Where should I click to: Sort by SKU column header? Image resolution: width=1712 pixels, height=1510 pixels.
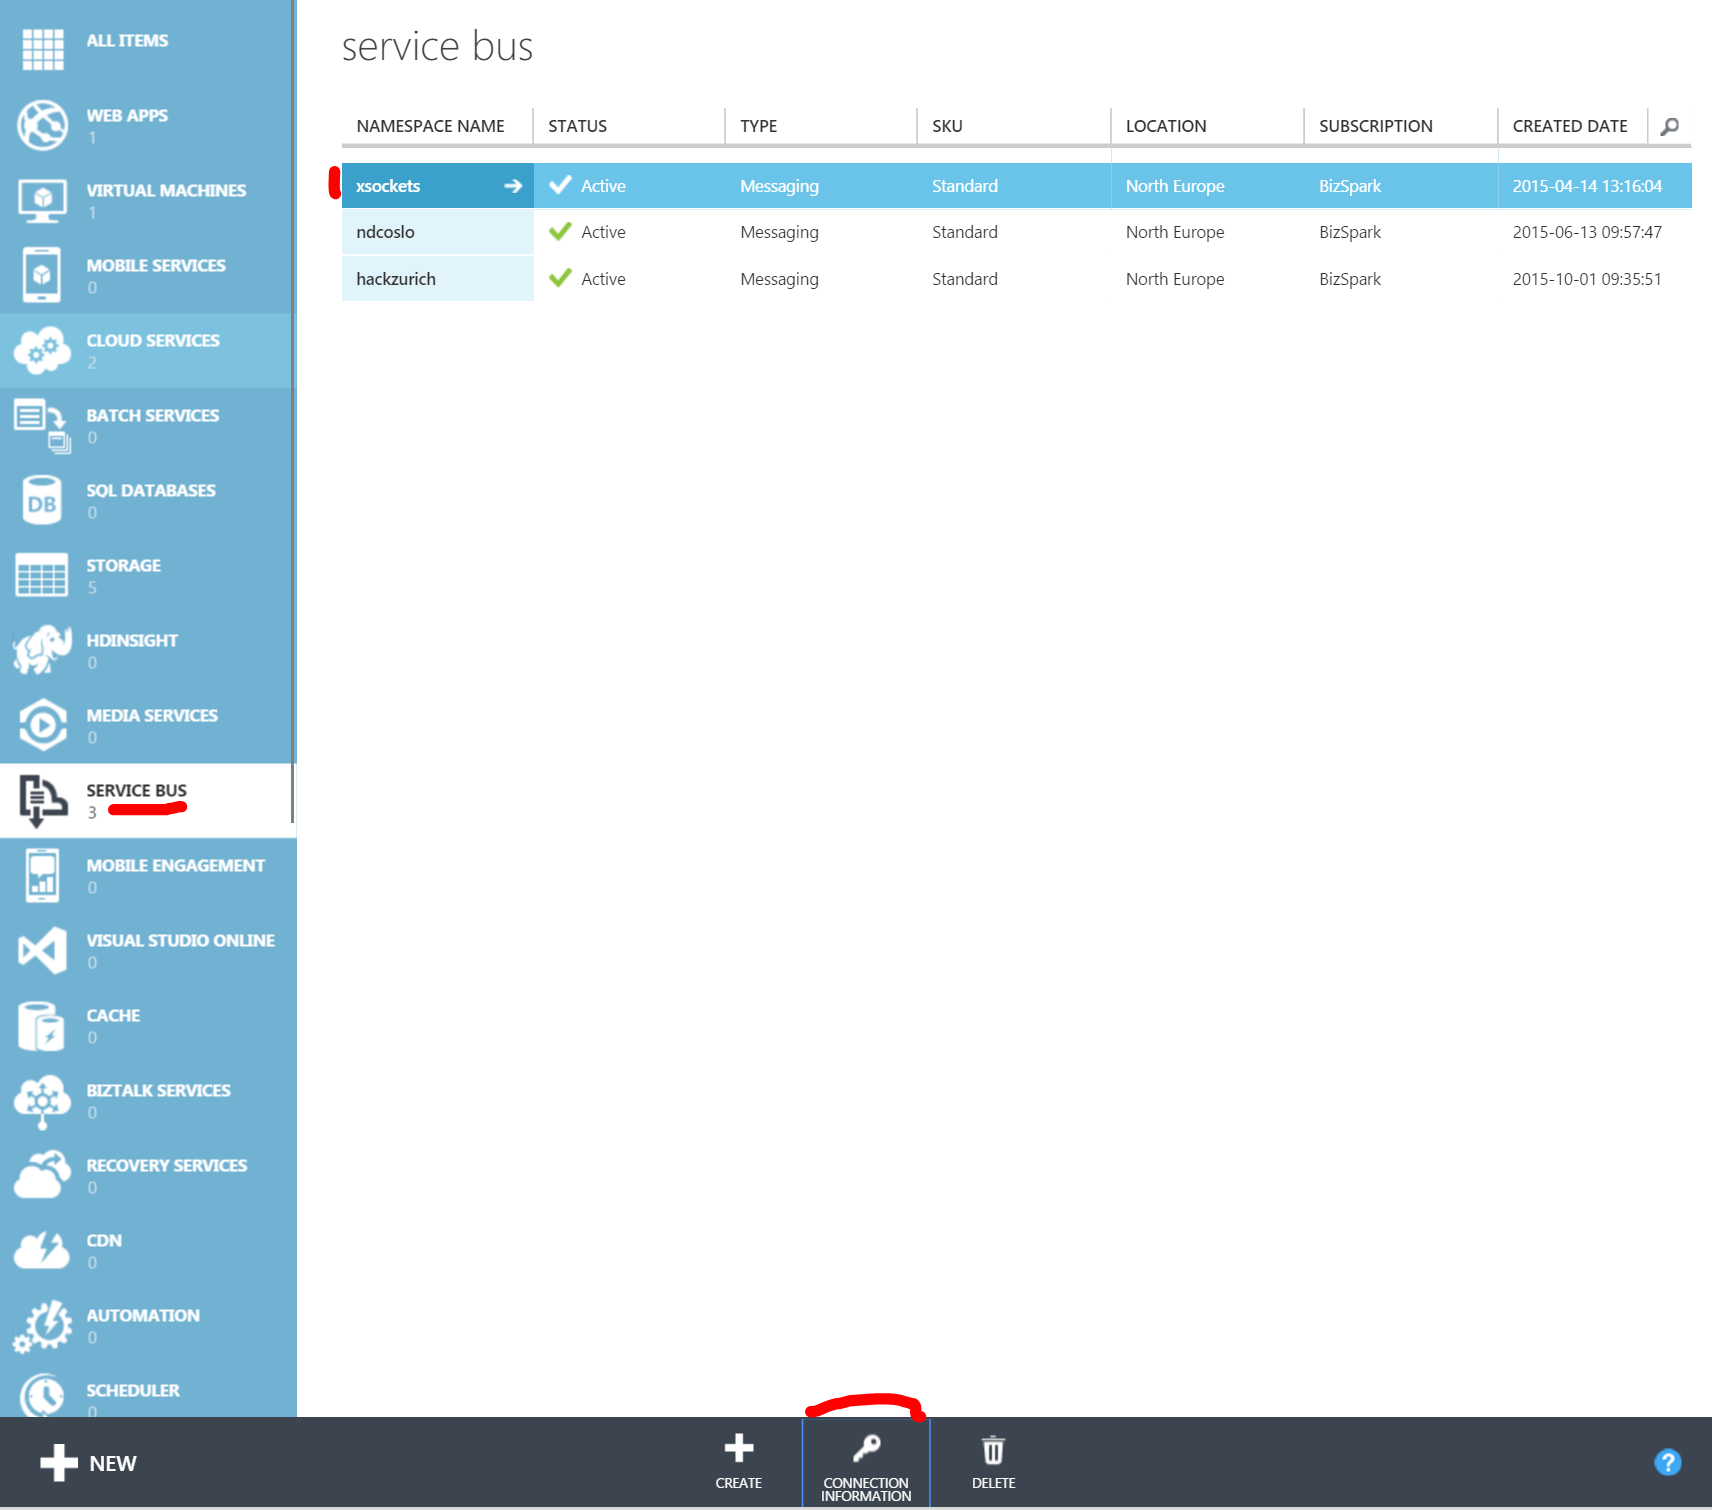pos(947,126)
